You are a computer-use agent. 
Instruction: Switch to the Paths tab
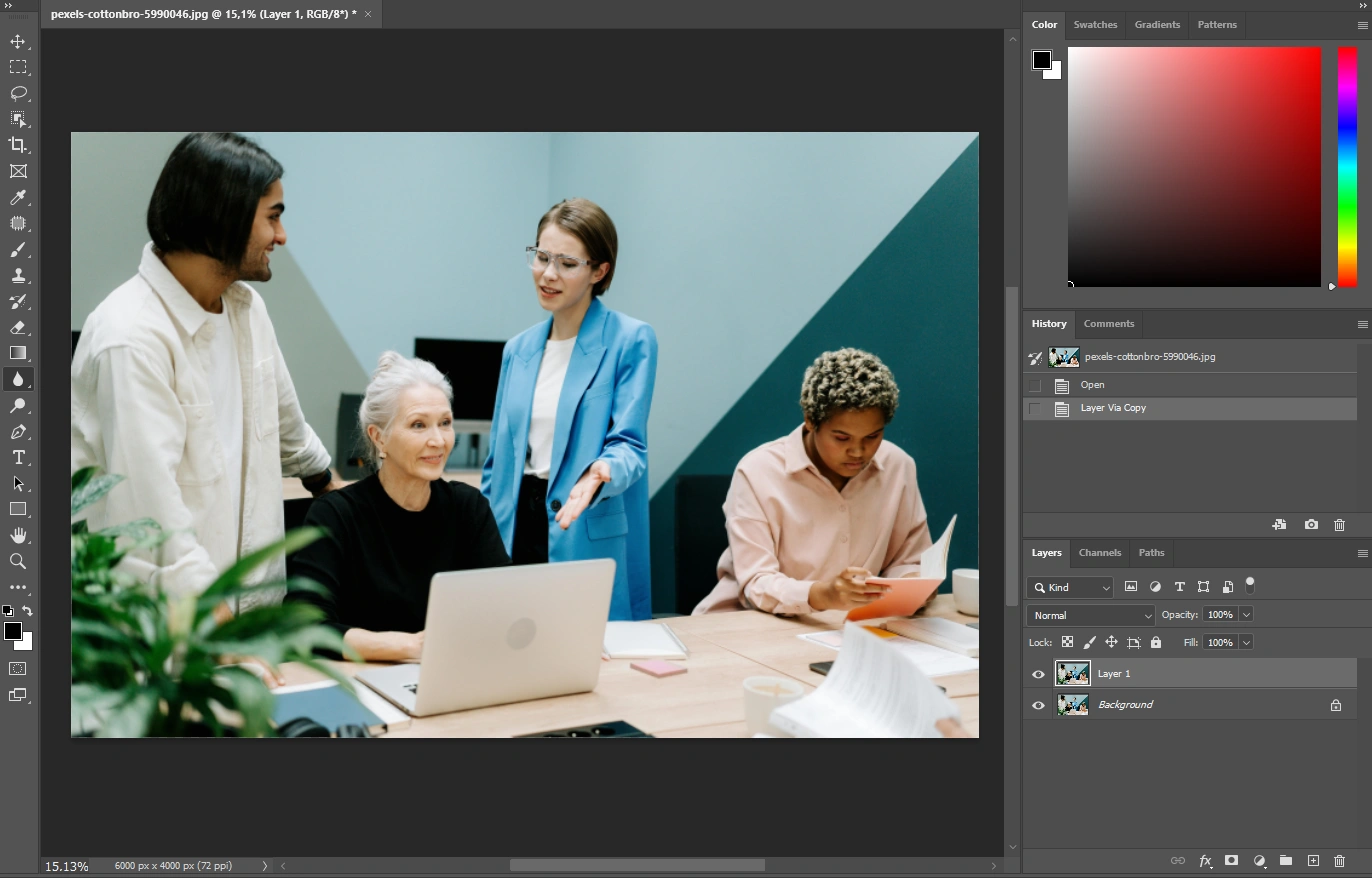click(x=1151, y=552)
